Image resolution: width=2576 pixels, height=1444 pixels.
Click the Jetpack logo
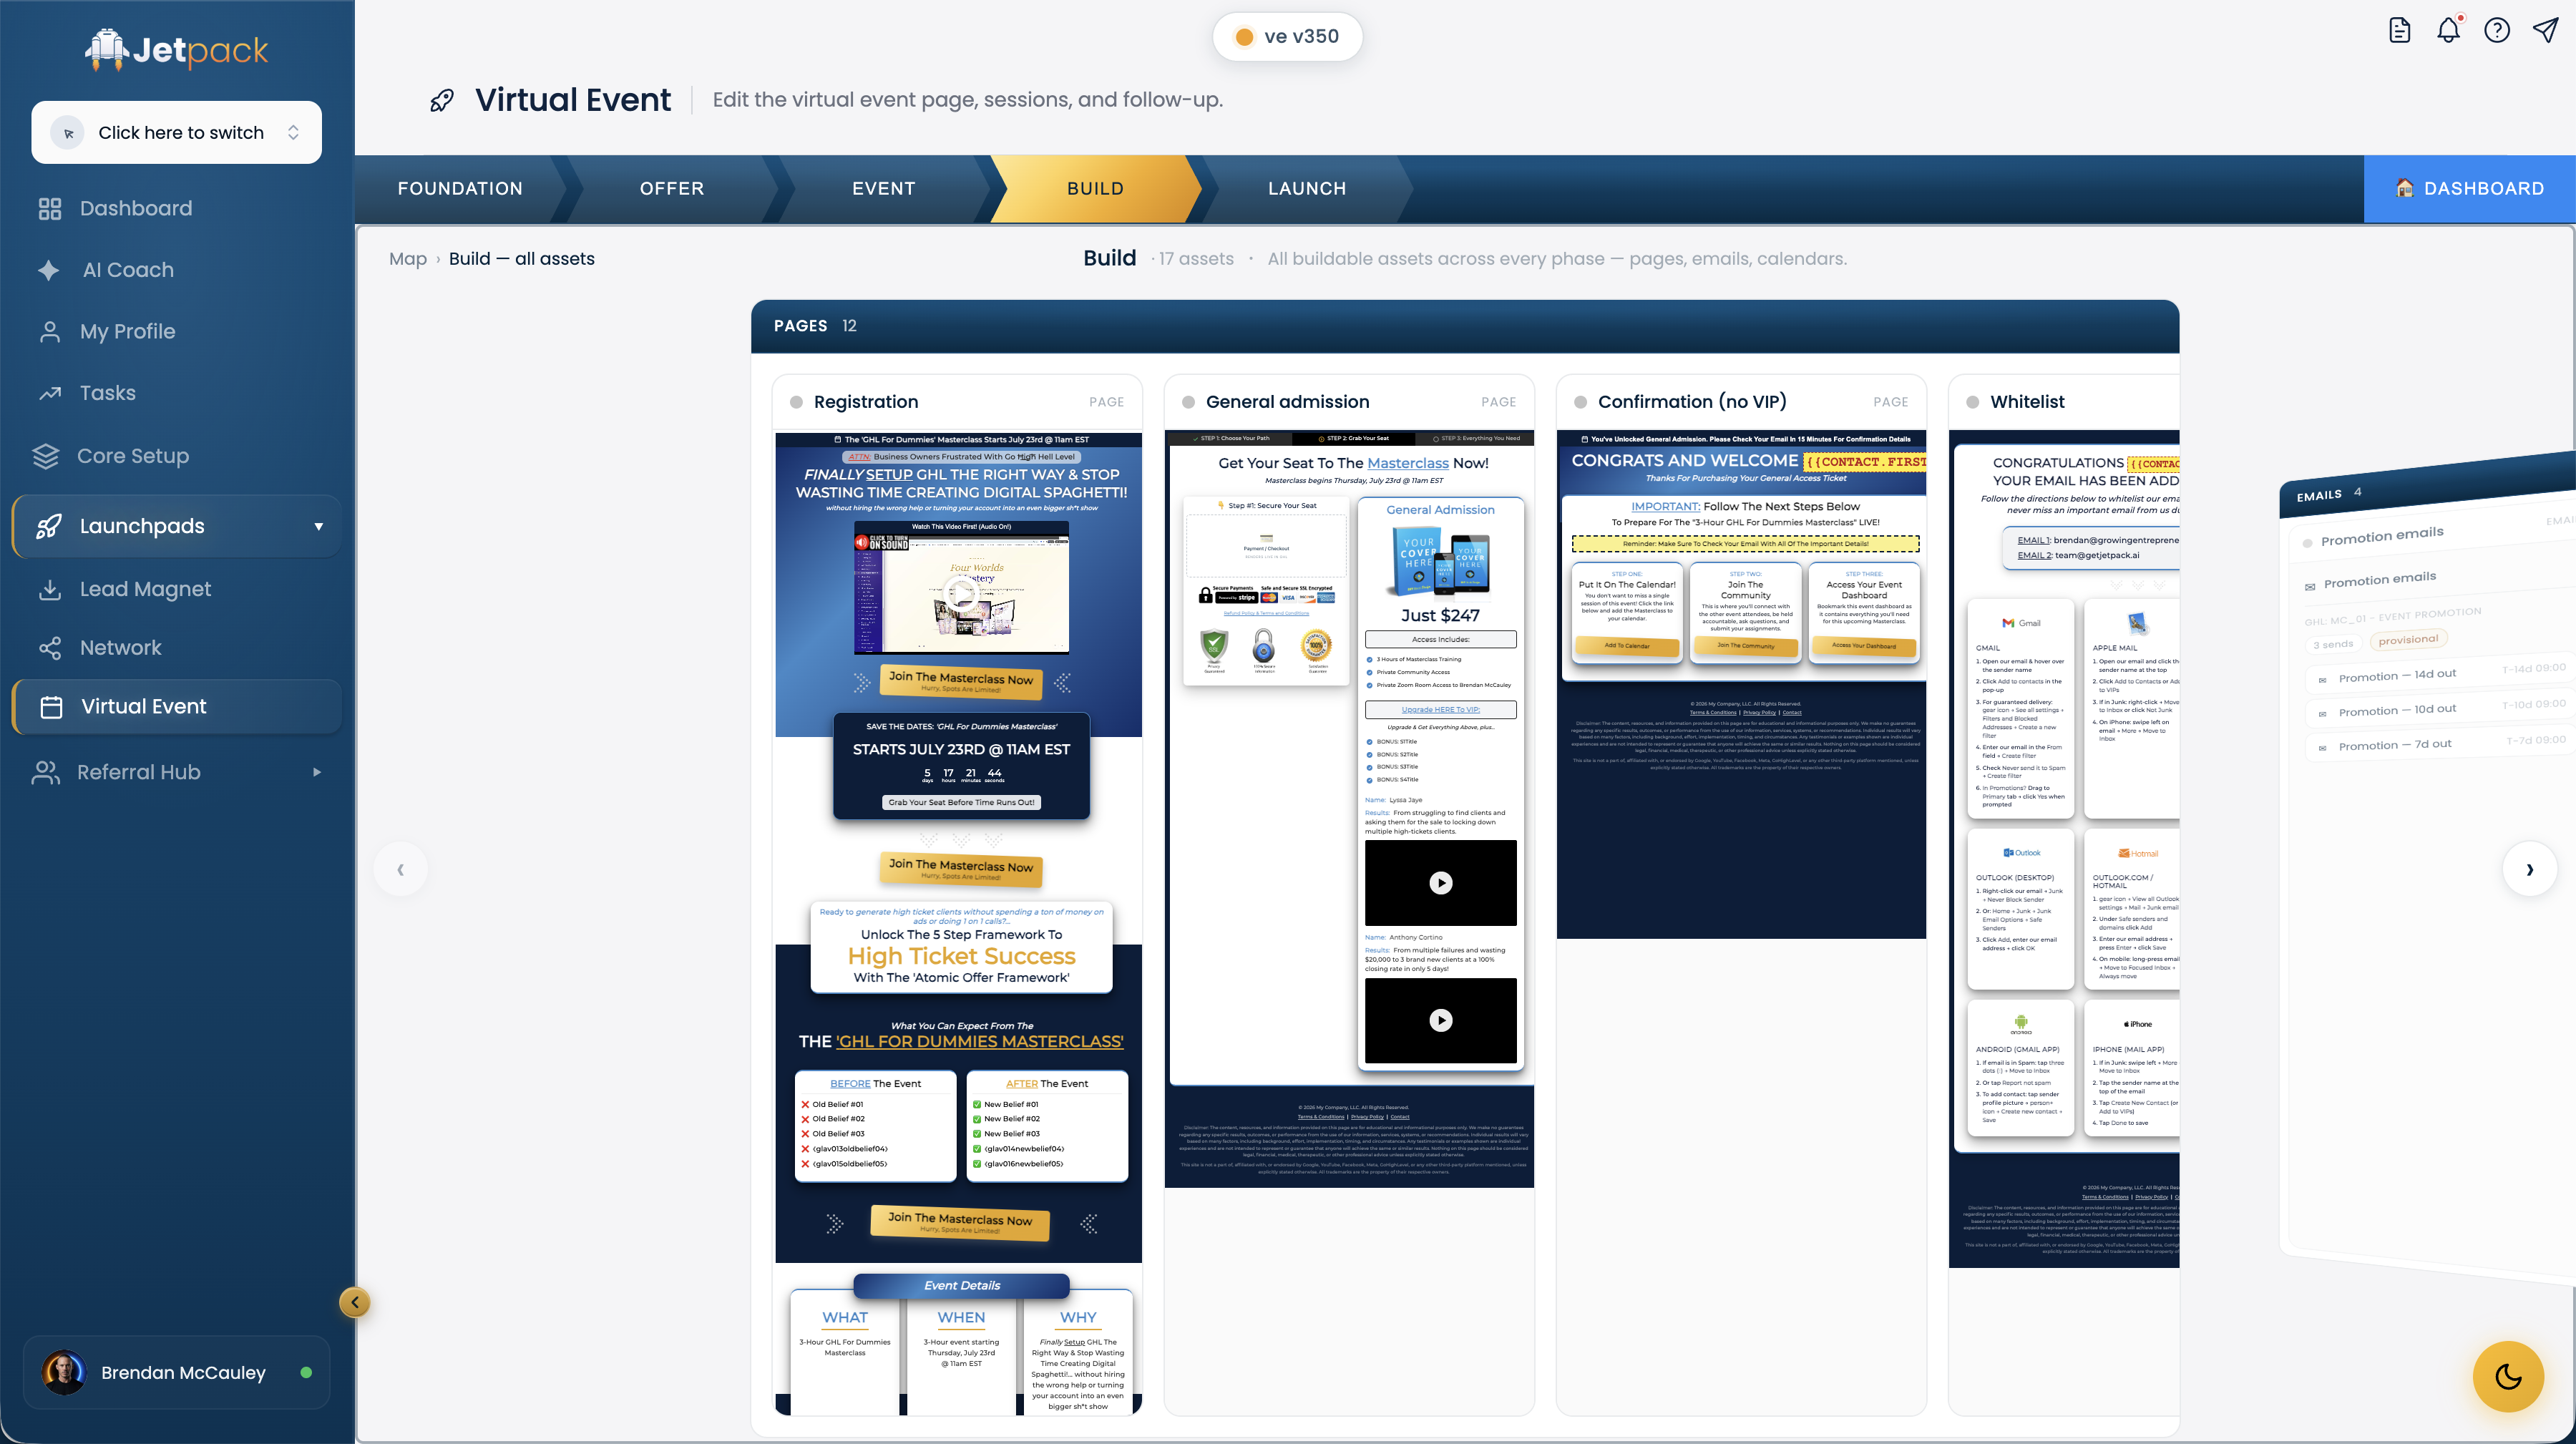pos(177,50)
